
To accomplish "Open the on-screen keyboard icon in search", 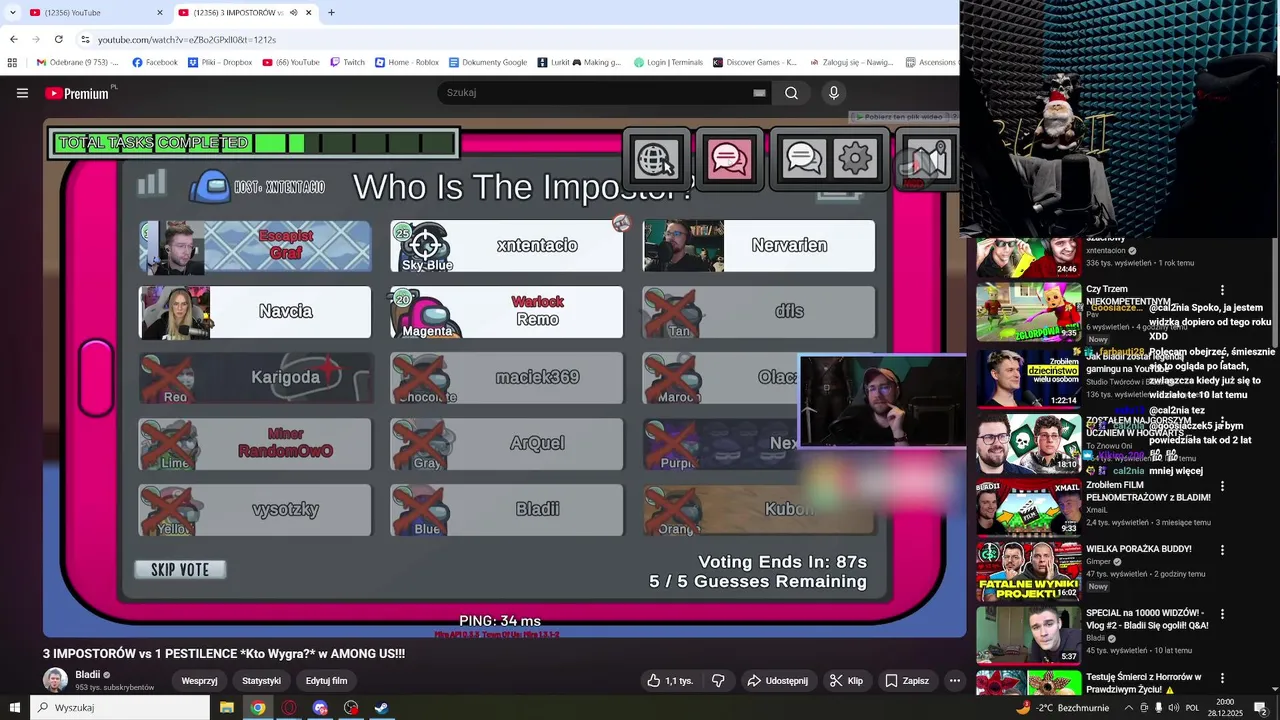I will click(x=759, y=93).
